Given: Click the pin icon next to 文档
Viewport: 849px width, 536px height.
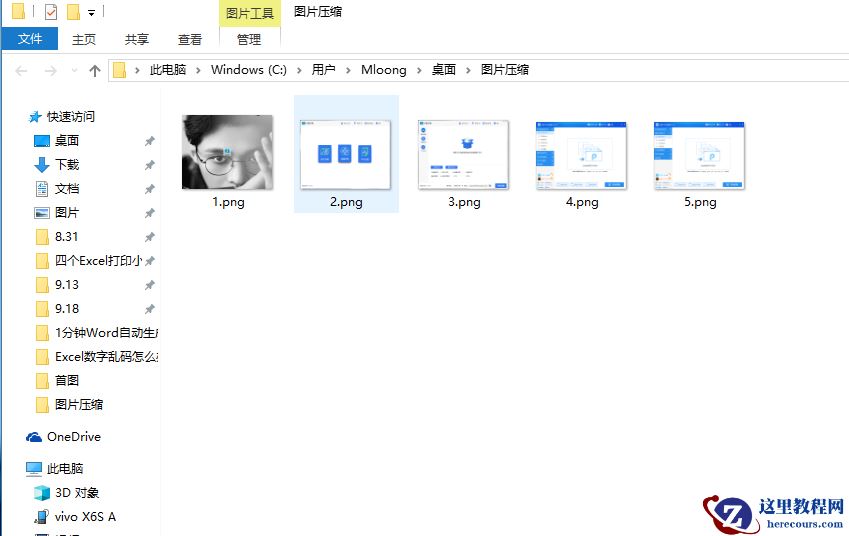Looking at the screenshot, I should tap(149, 189).
